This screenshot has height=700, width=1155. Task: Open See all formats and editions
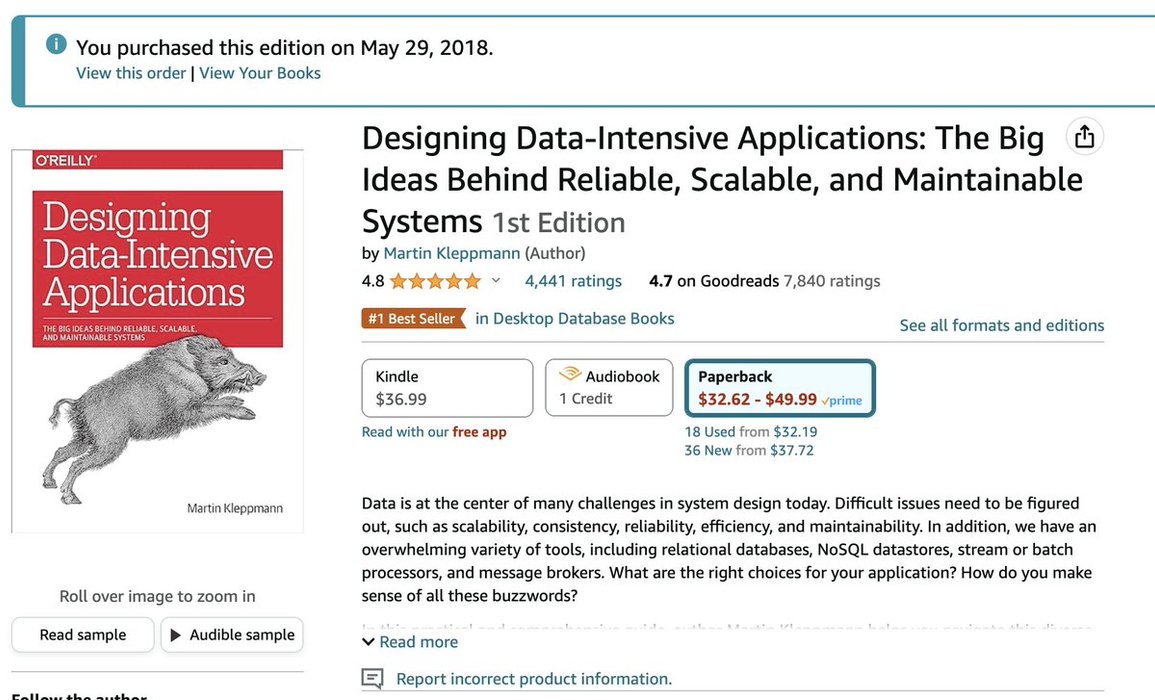[x=1002, y=325]
